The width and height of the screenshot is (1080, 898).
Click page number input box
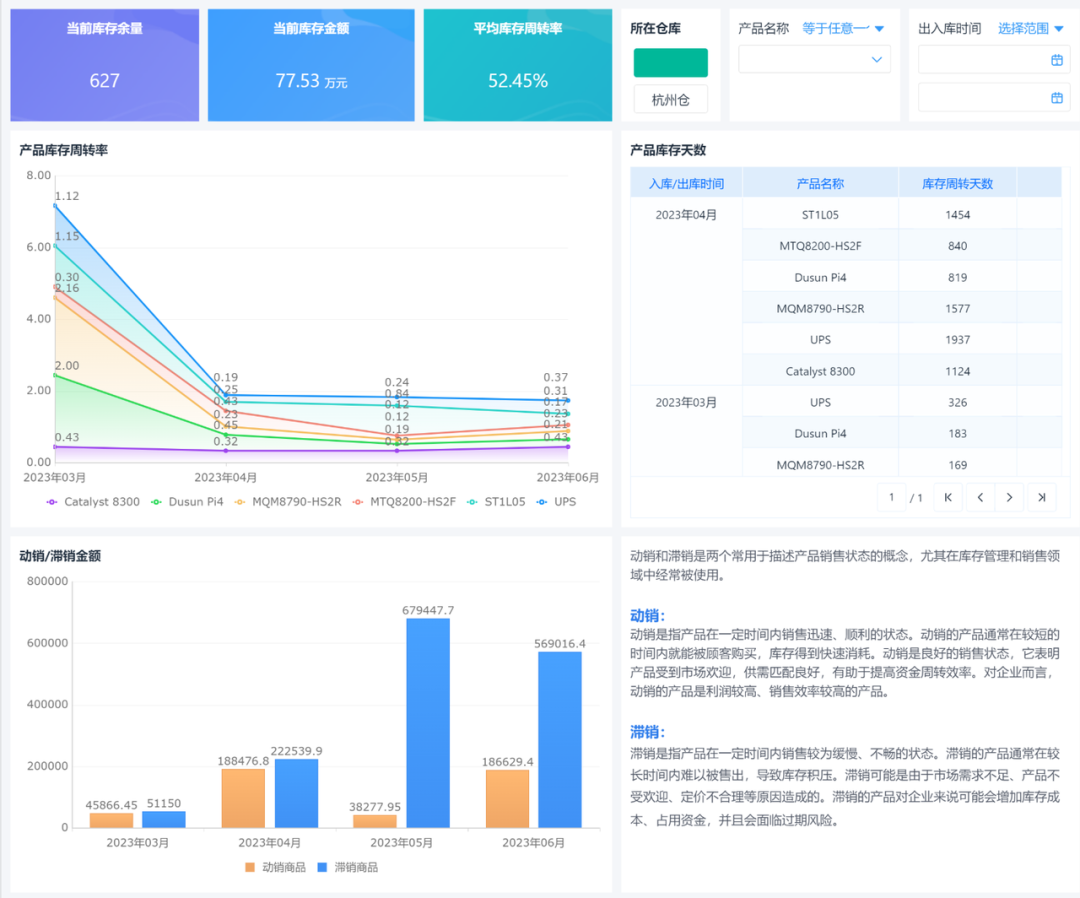coord(891,497)
